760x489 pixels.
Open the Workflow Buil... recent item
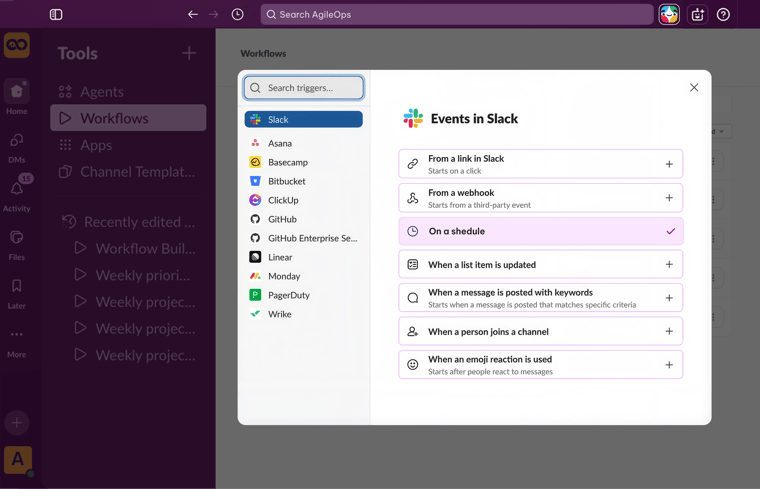click(136, 249)
